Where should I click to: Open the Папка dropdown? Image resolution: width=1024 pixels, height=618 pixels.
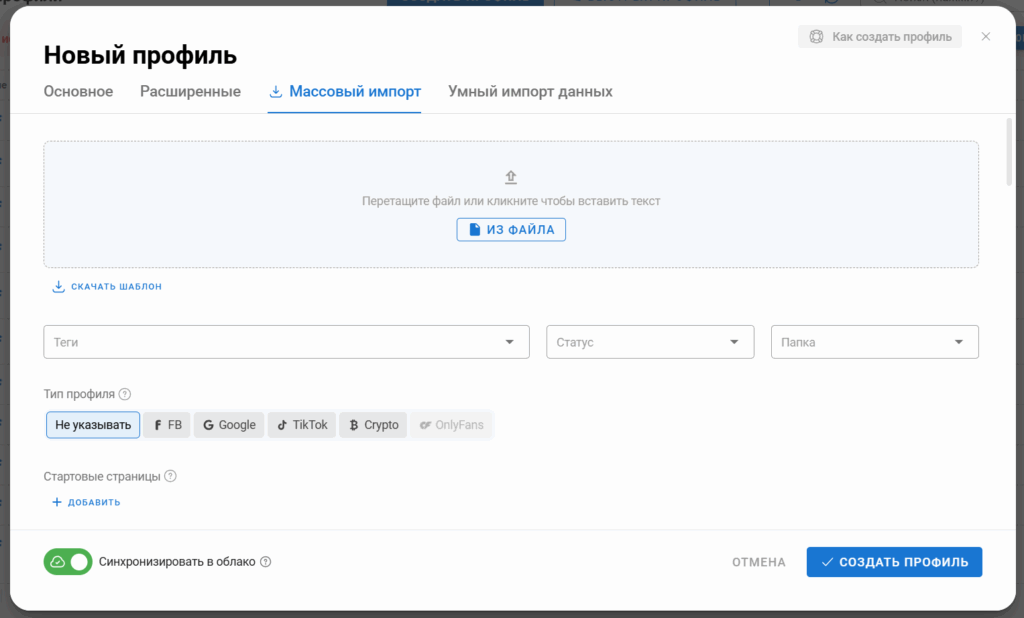(x=874, y=342)
